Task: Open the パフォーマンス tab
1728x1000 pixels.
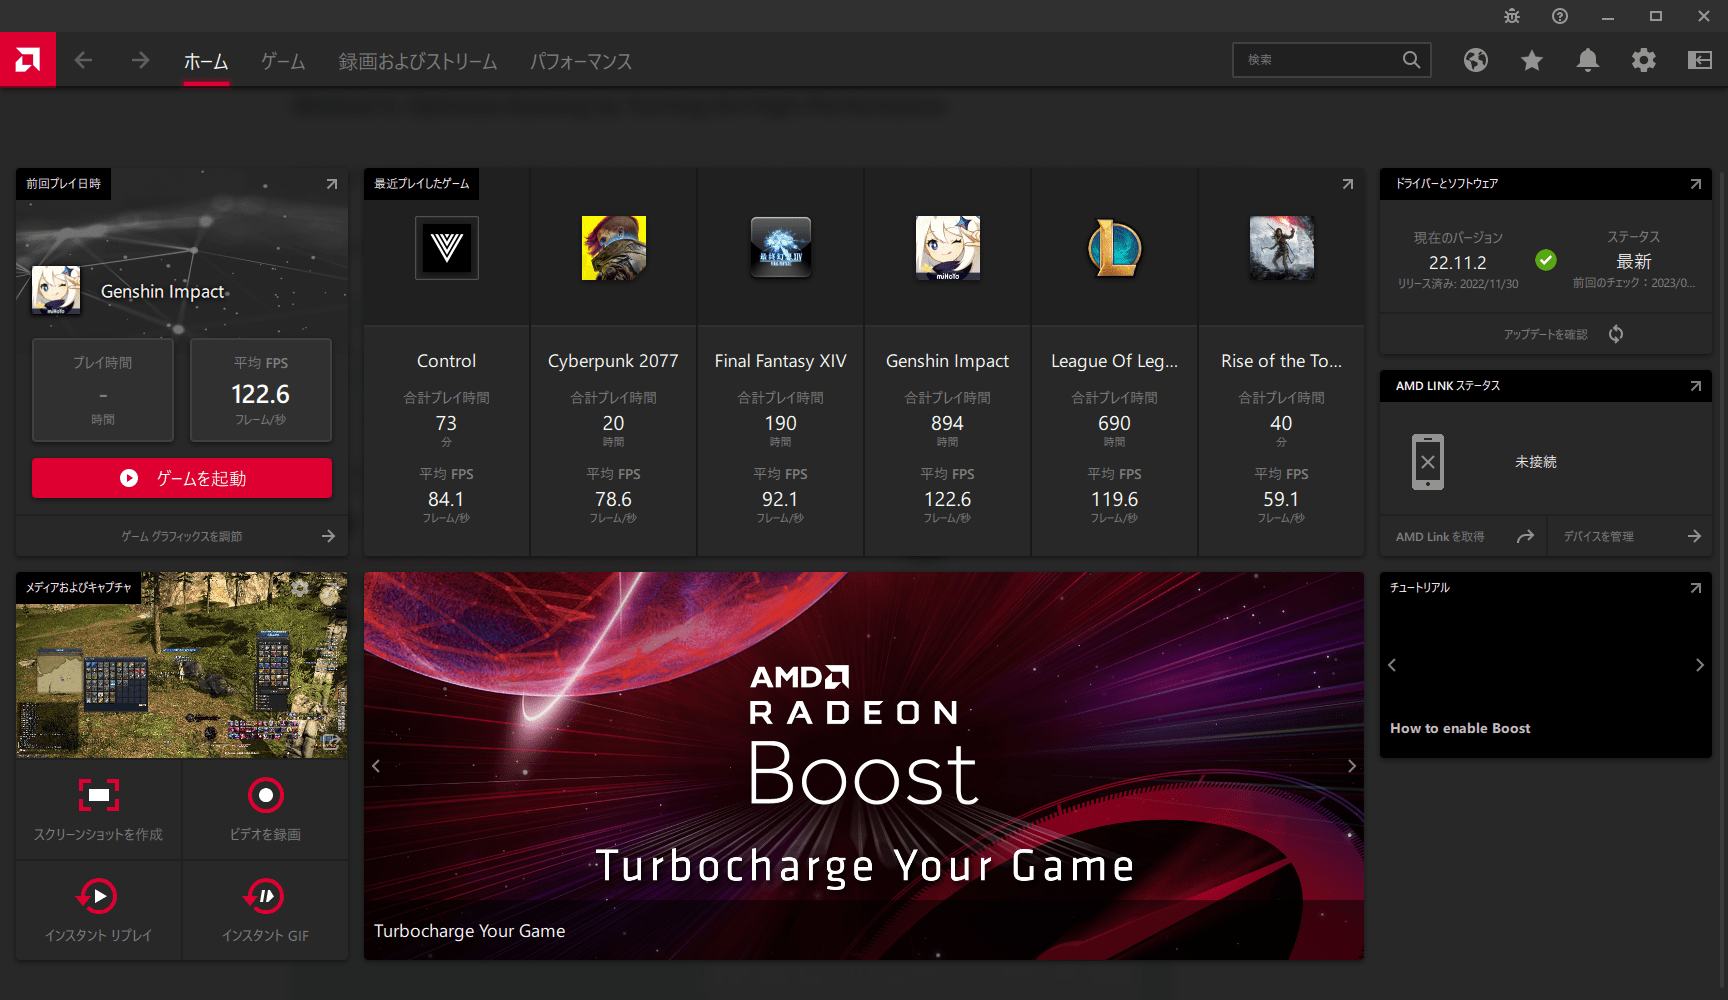Action: tap(580, 60)
